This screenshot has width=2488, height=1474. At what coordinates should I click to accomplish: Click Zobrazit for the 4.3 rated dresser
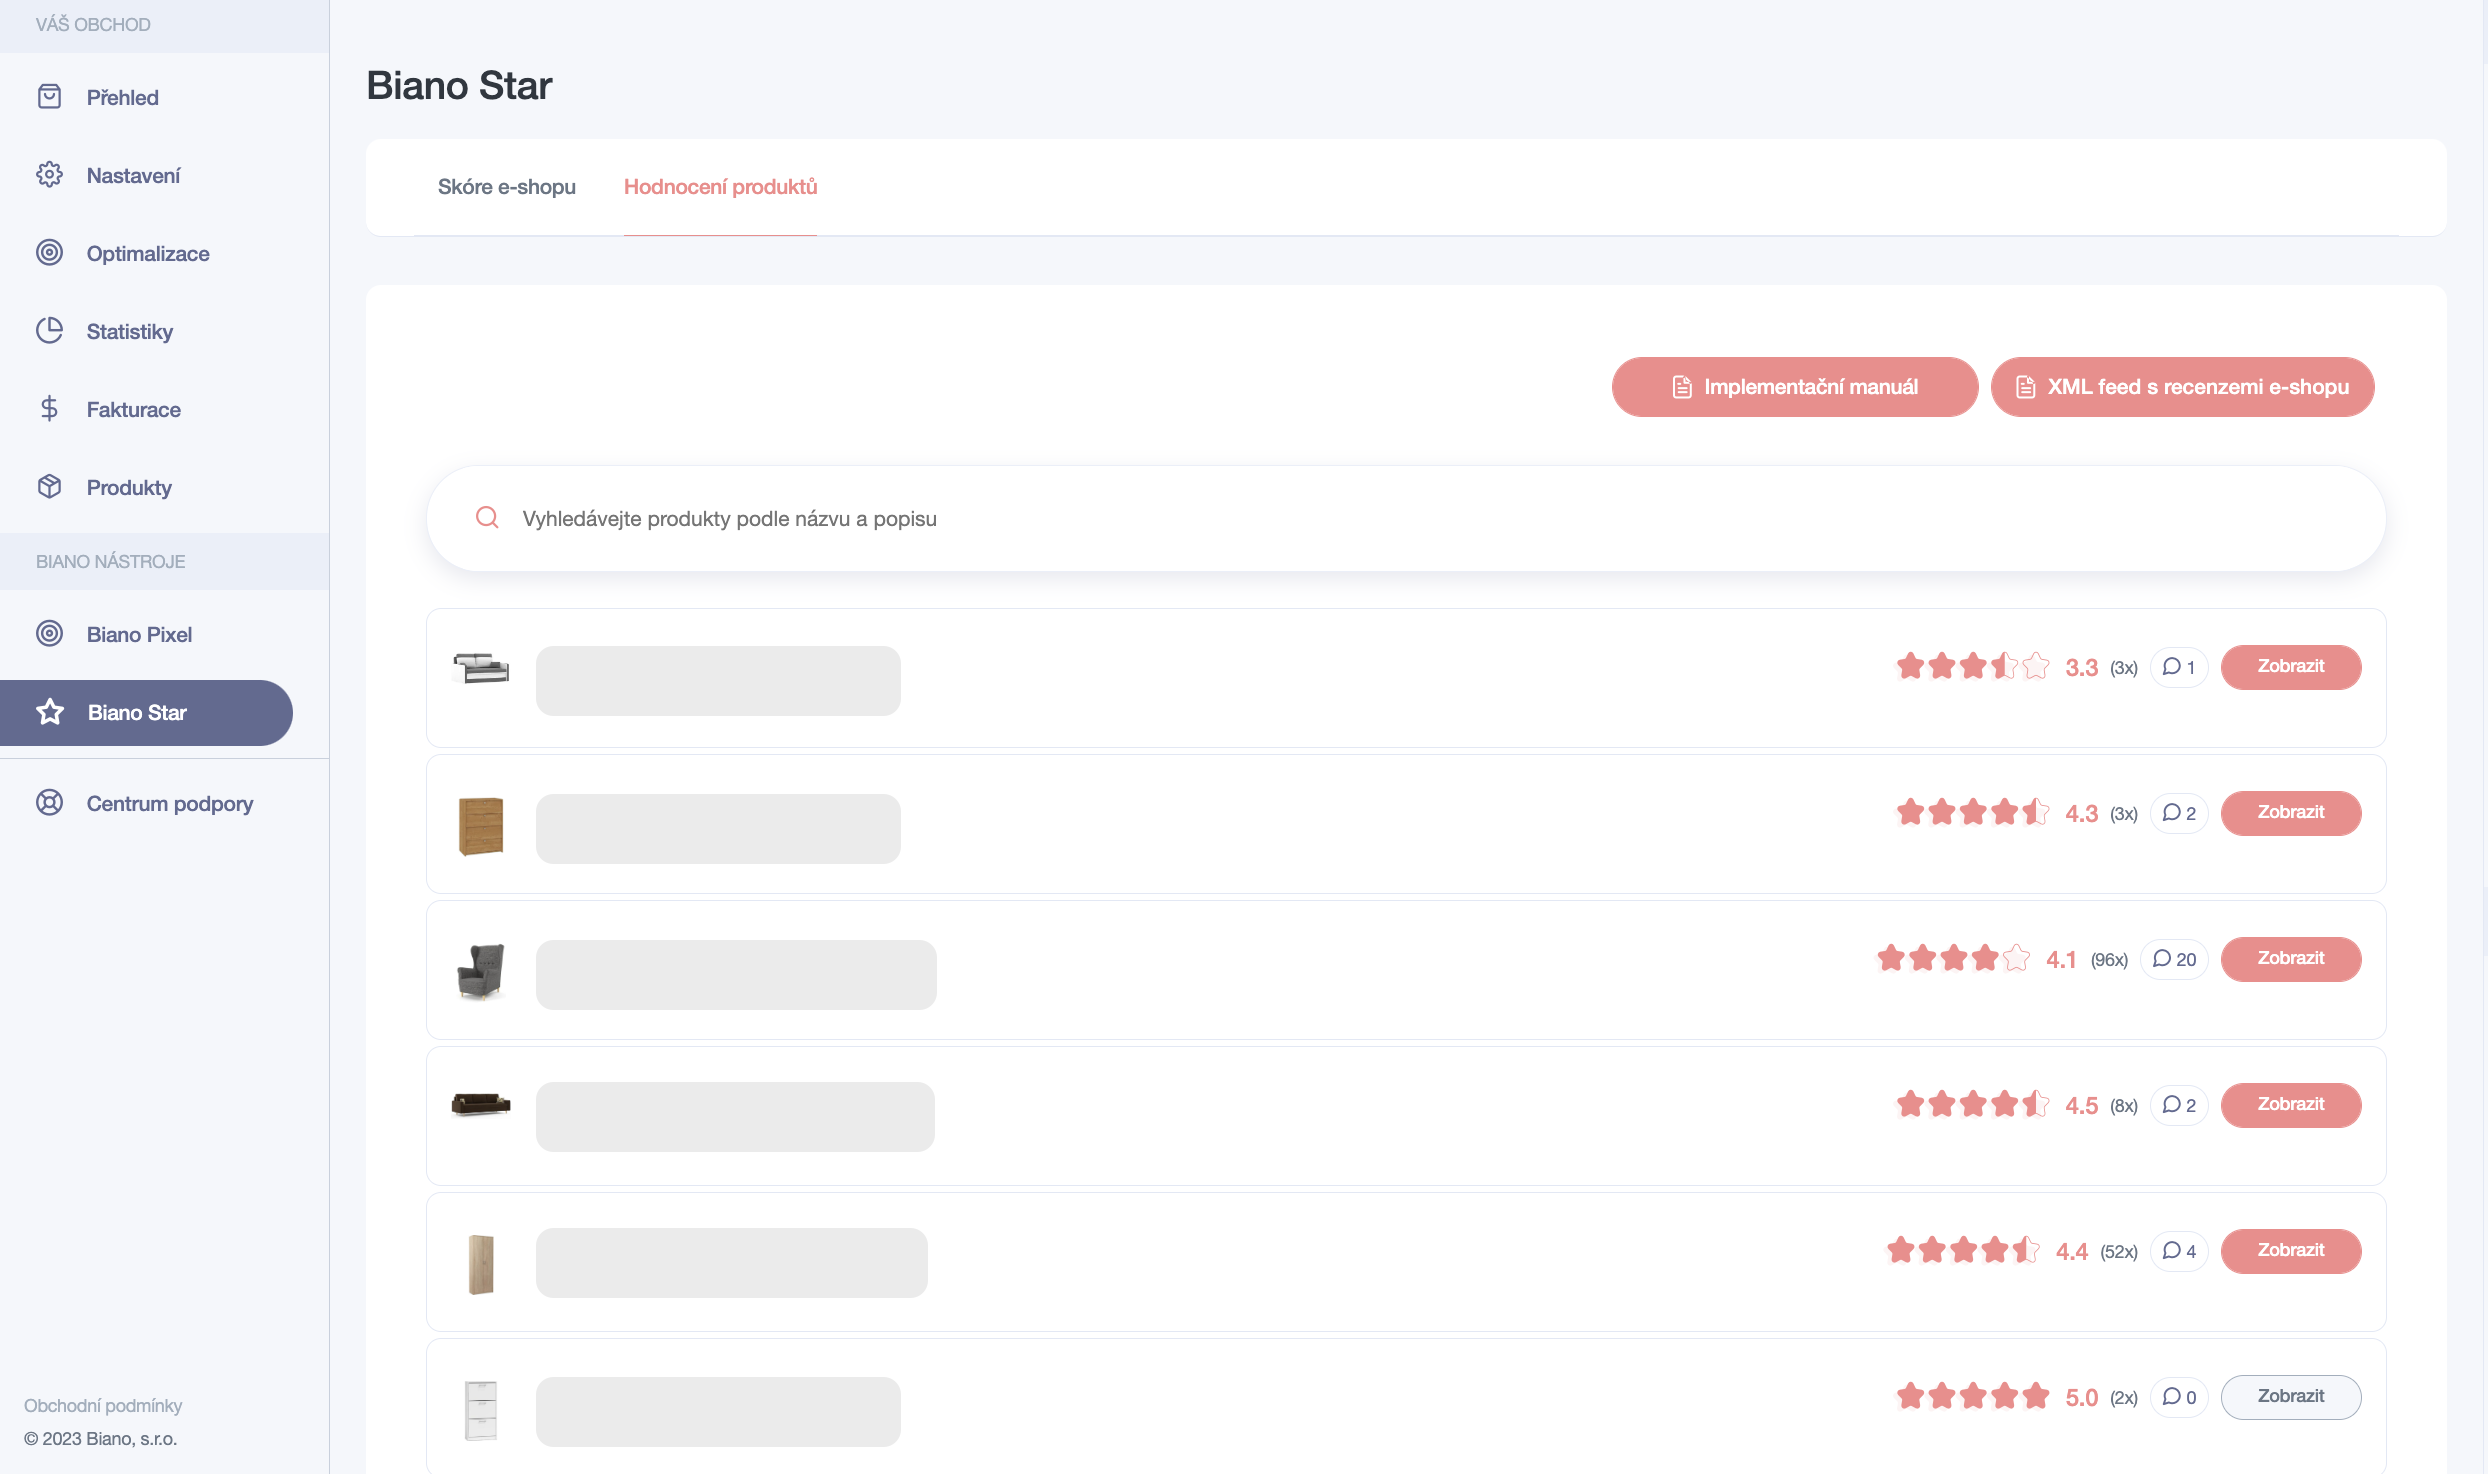pos(2291,813)
